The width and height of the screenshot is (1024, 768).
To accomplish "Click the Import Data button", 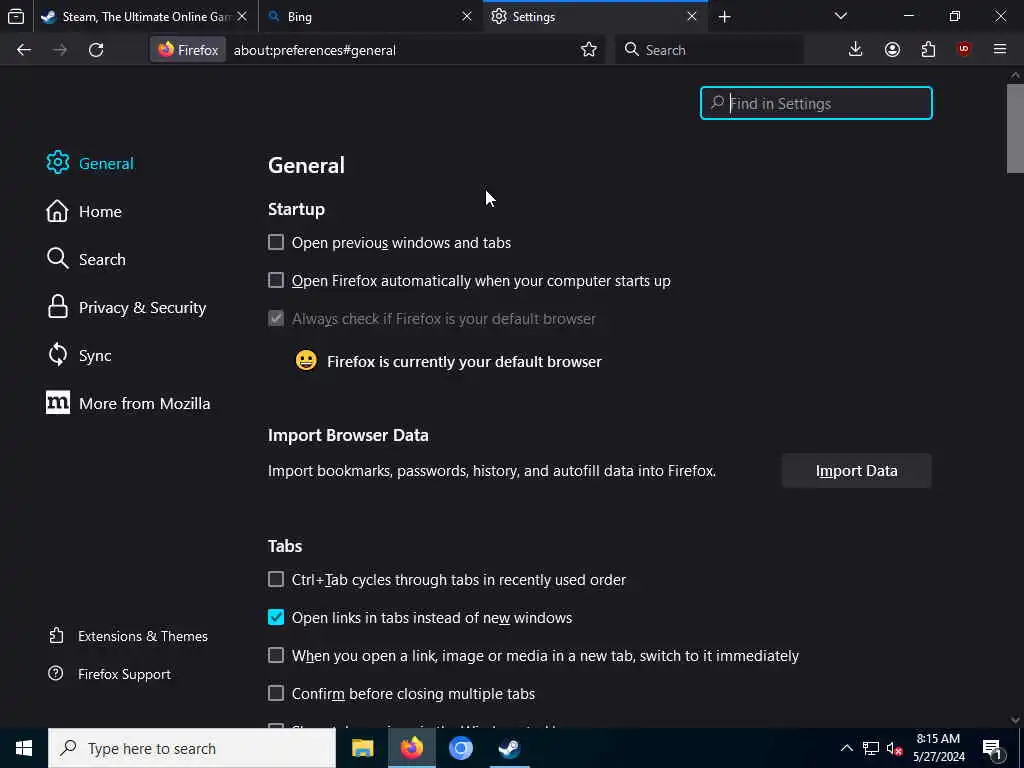I will tap(856, 471).
